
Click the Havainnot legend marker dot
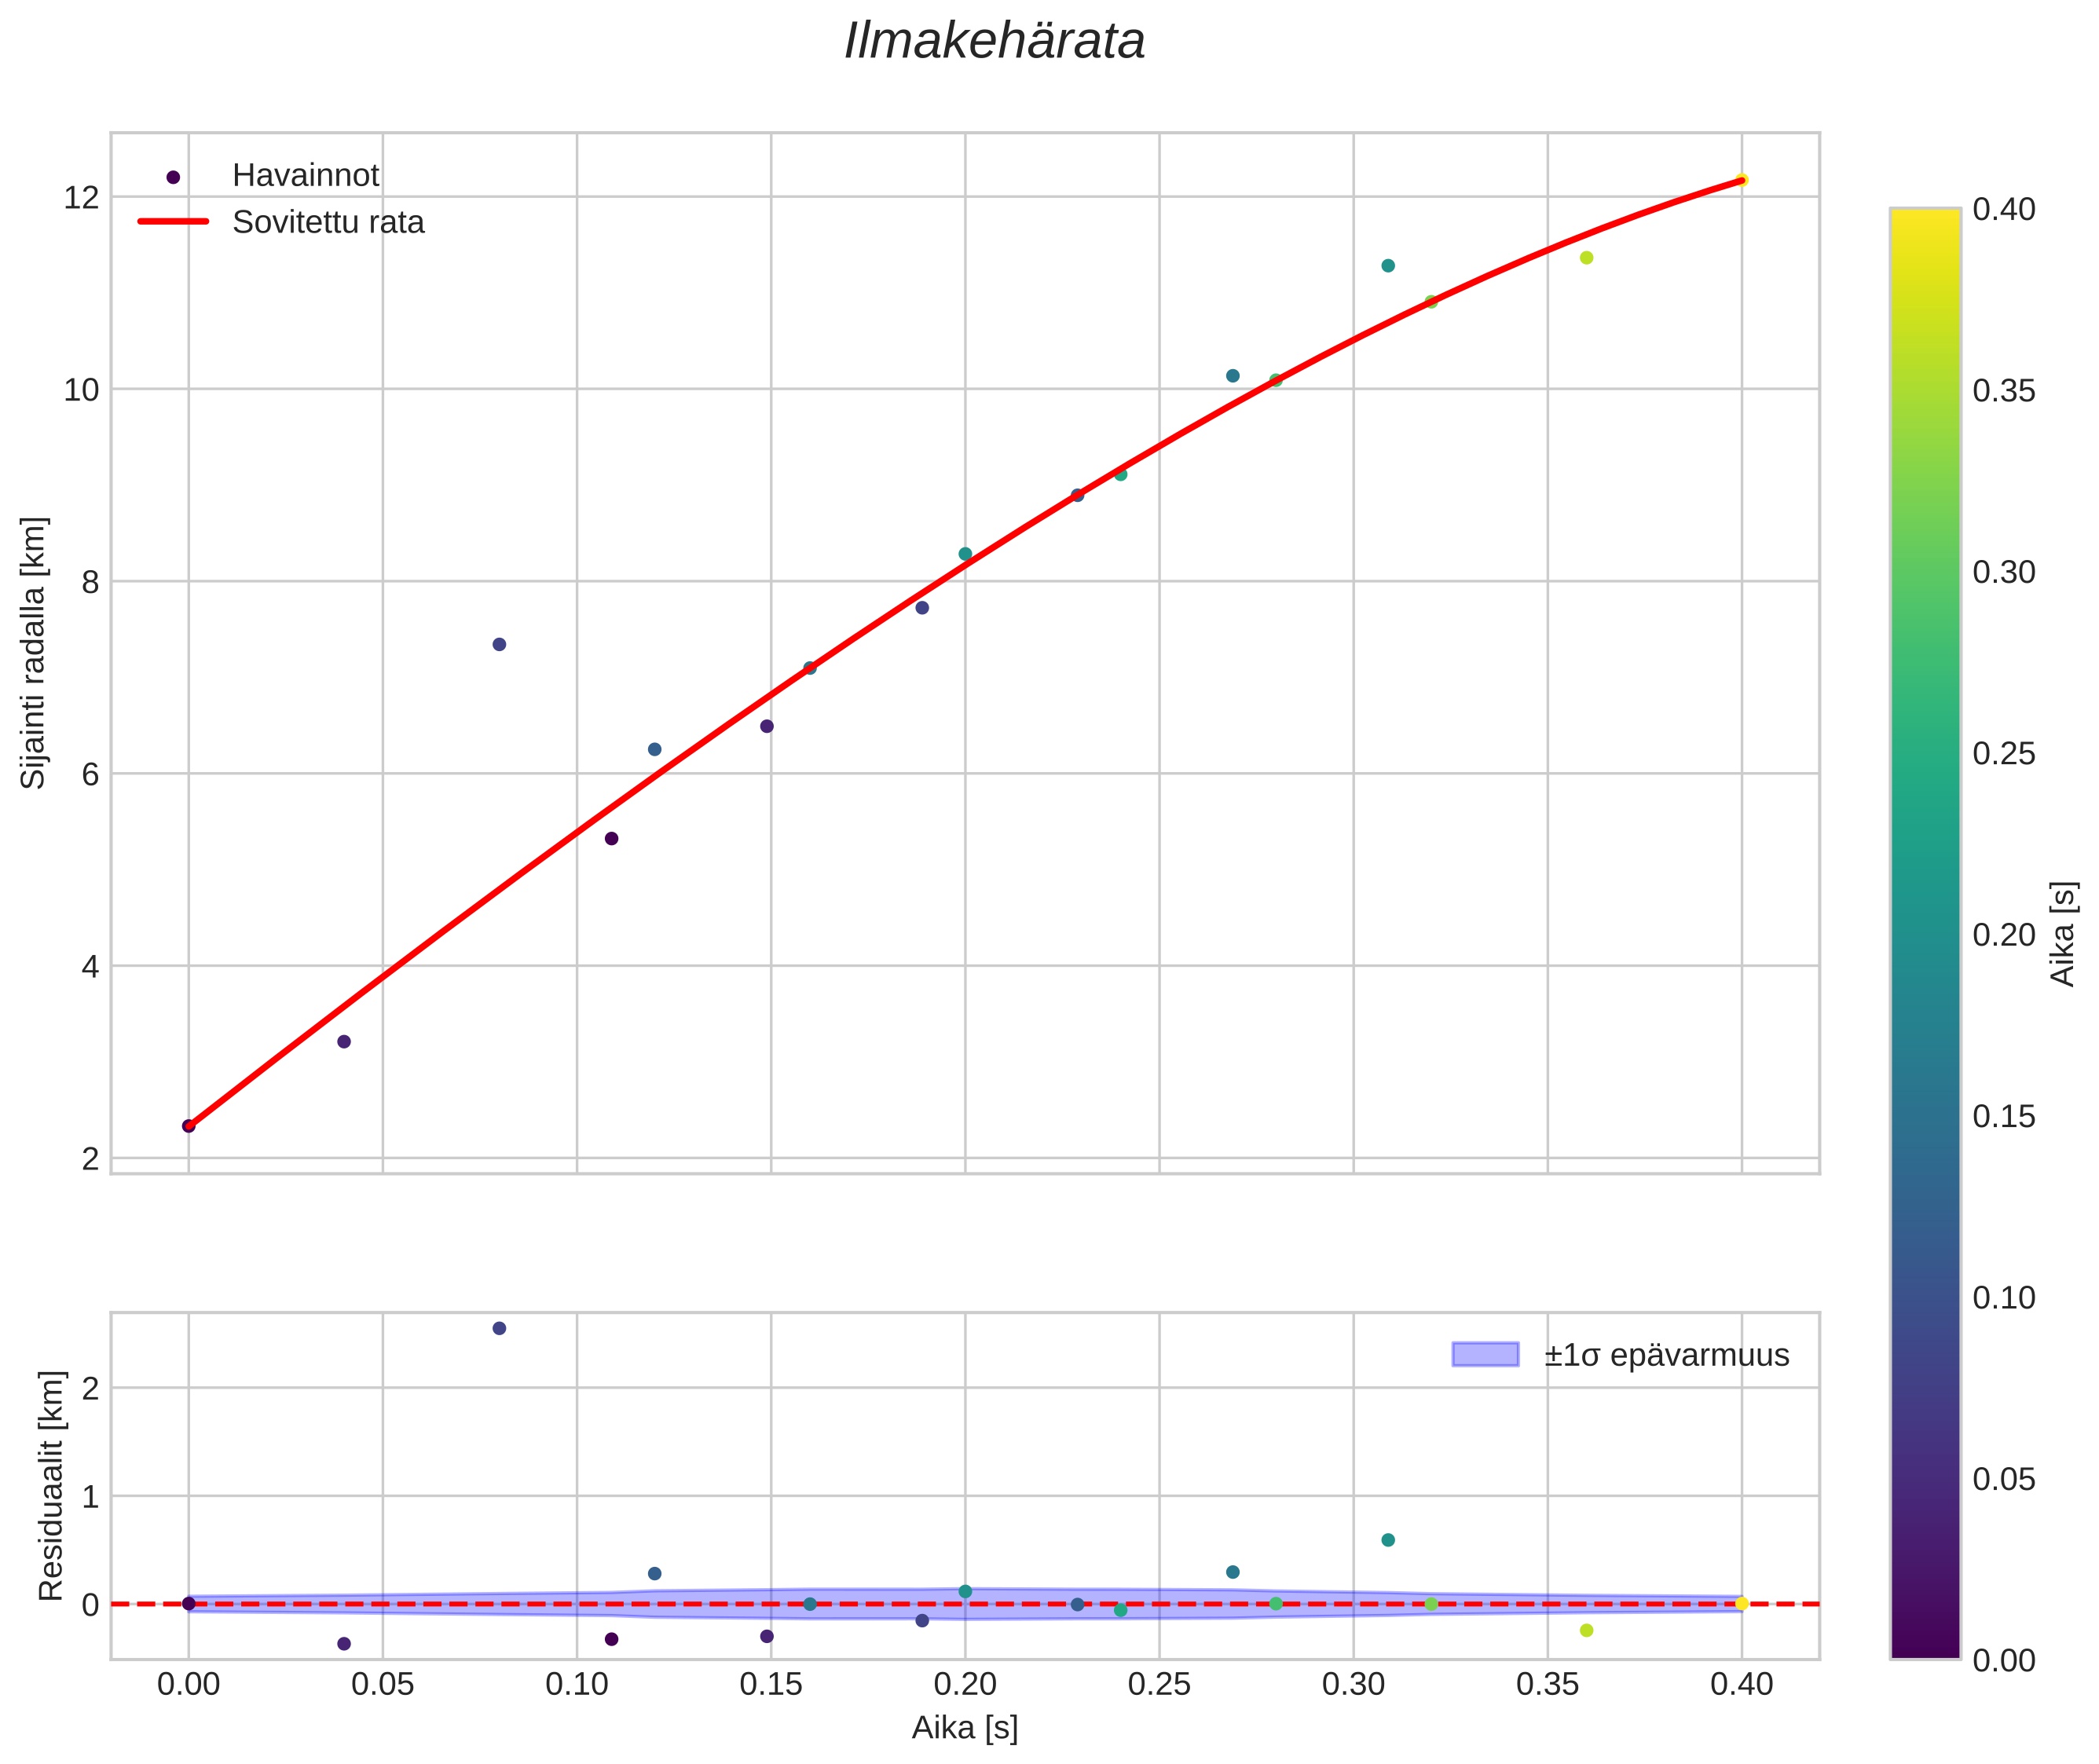tap(173, 177)
